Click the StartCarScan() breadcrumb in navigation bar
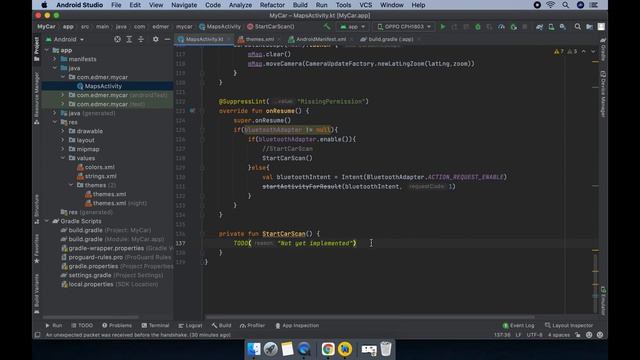 pos(270,27)
